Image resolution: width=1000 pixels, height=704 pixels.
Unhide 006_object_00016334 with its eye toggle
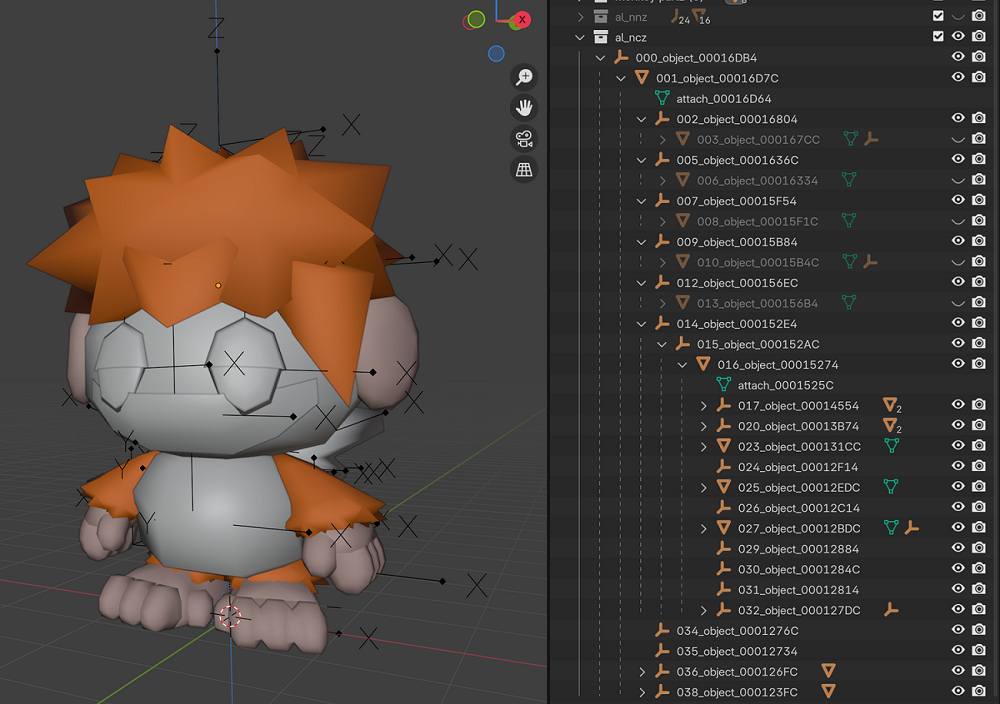point(959,180)
